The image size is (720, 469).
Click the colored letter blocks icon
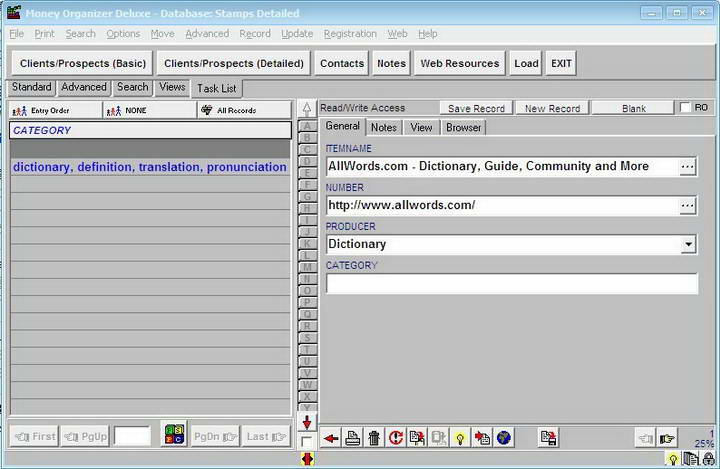click(x=174, y=434)
